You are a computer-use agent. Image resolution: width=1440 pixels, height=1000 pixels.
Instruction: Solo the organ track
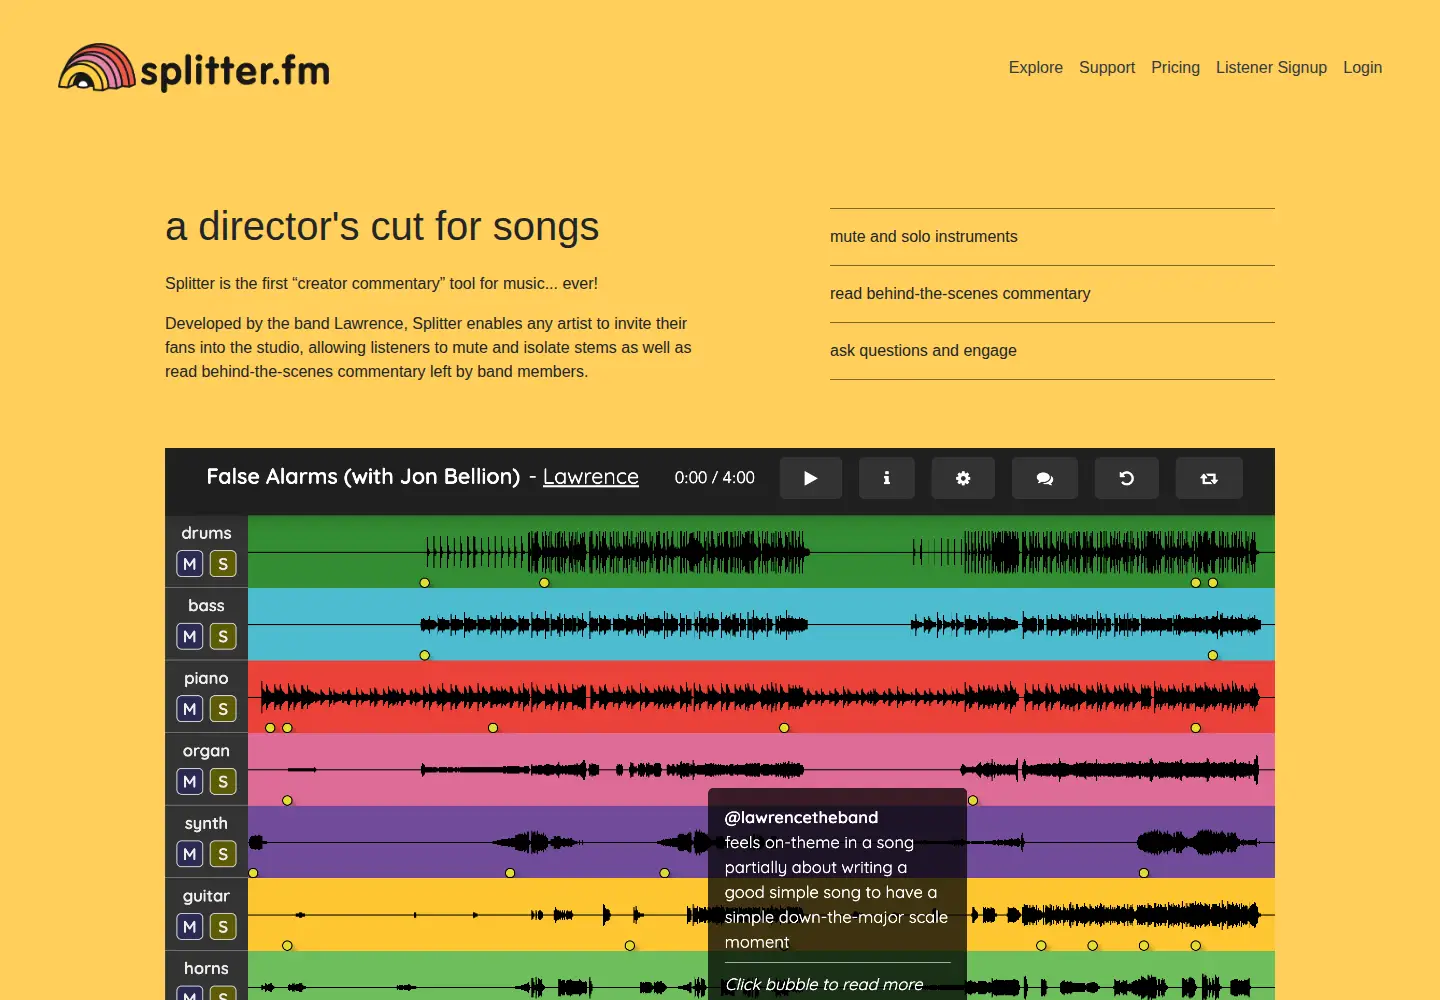point(223,781)
